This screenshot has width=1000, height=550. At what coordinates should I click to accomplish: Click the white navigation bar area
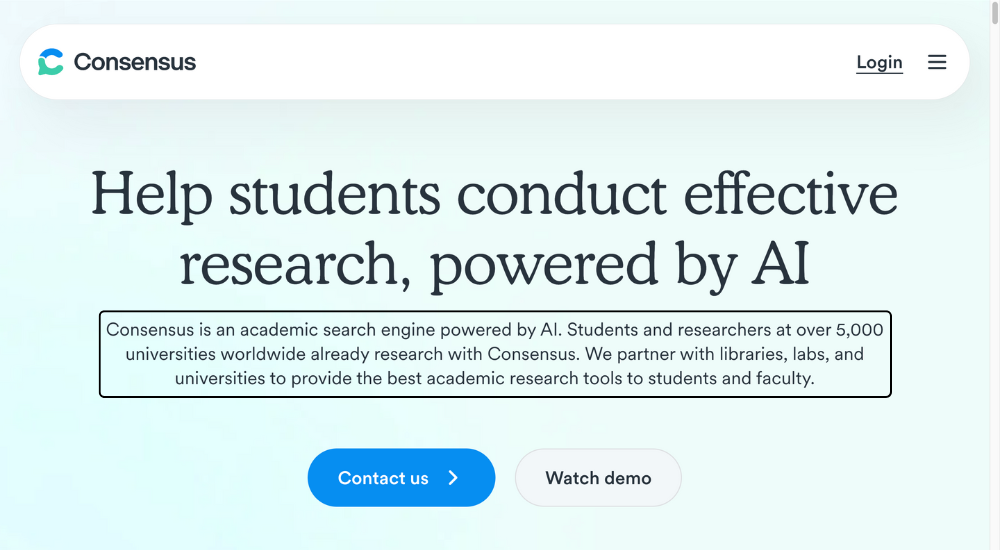click(494, 62)
